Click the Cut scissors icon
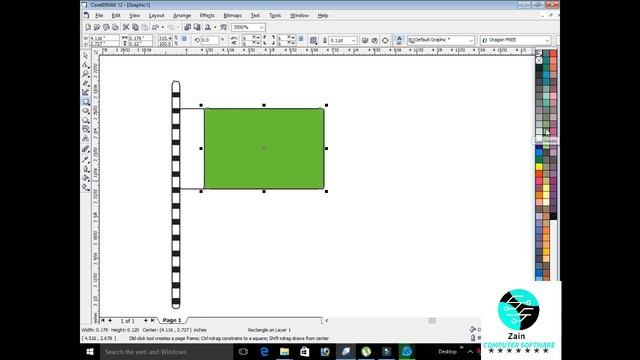This screenshot has width=640, height=360. pos(126,27)
